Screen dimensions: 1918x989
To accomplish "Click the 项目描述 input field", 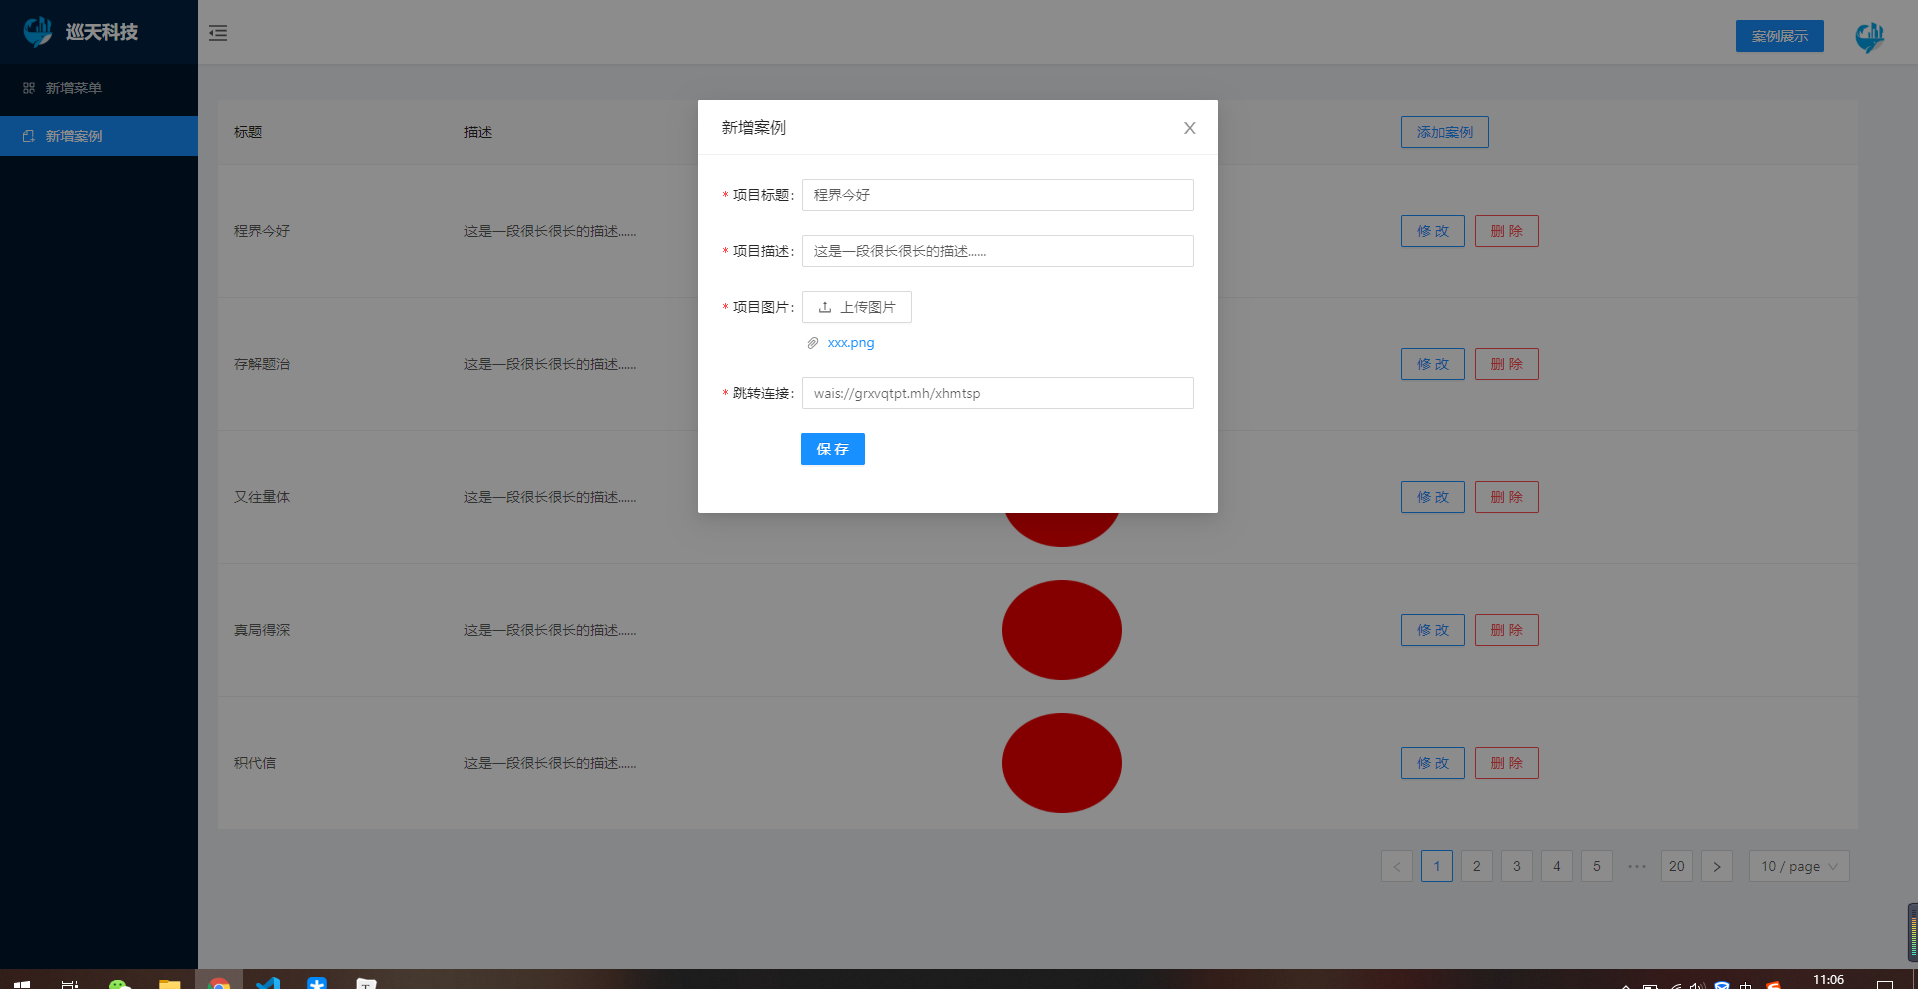I will (x=997, y=251).
